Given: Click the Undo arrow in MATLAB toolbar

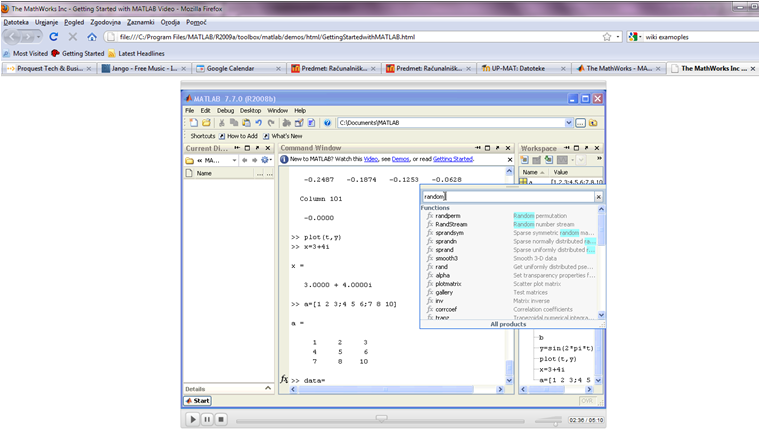Looking at the screenshot, I should point(259,123).
